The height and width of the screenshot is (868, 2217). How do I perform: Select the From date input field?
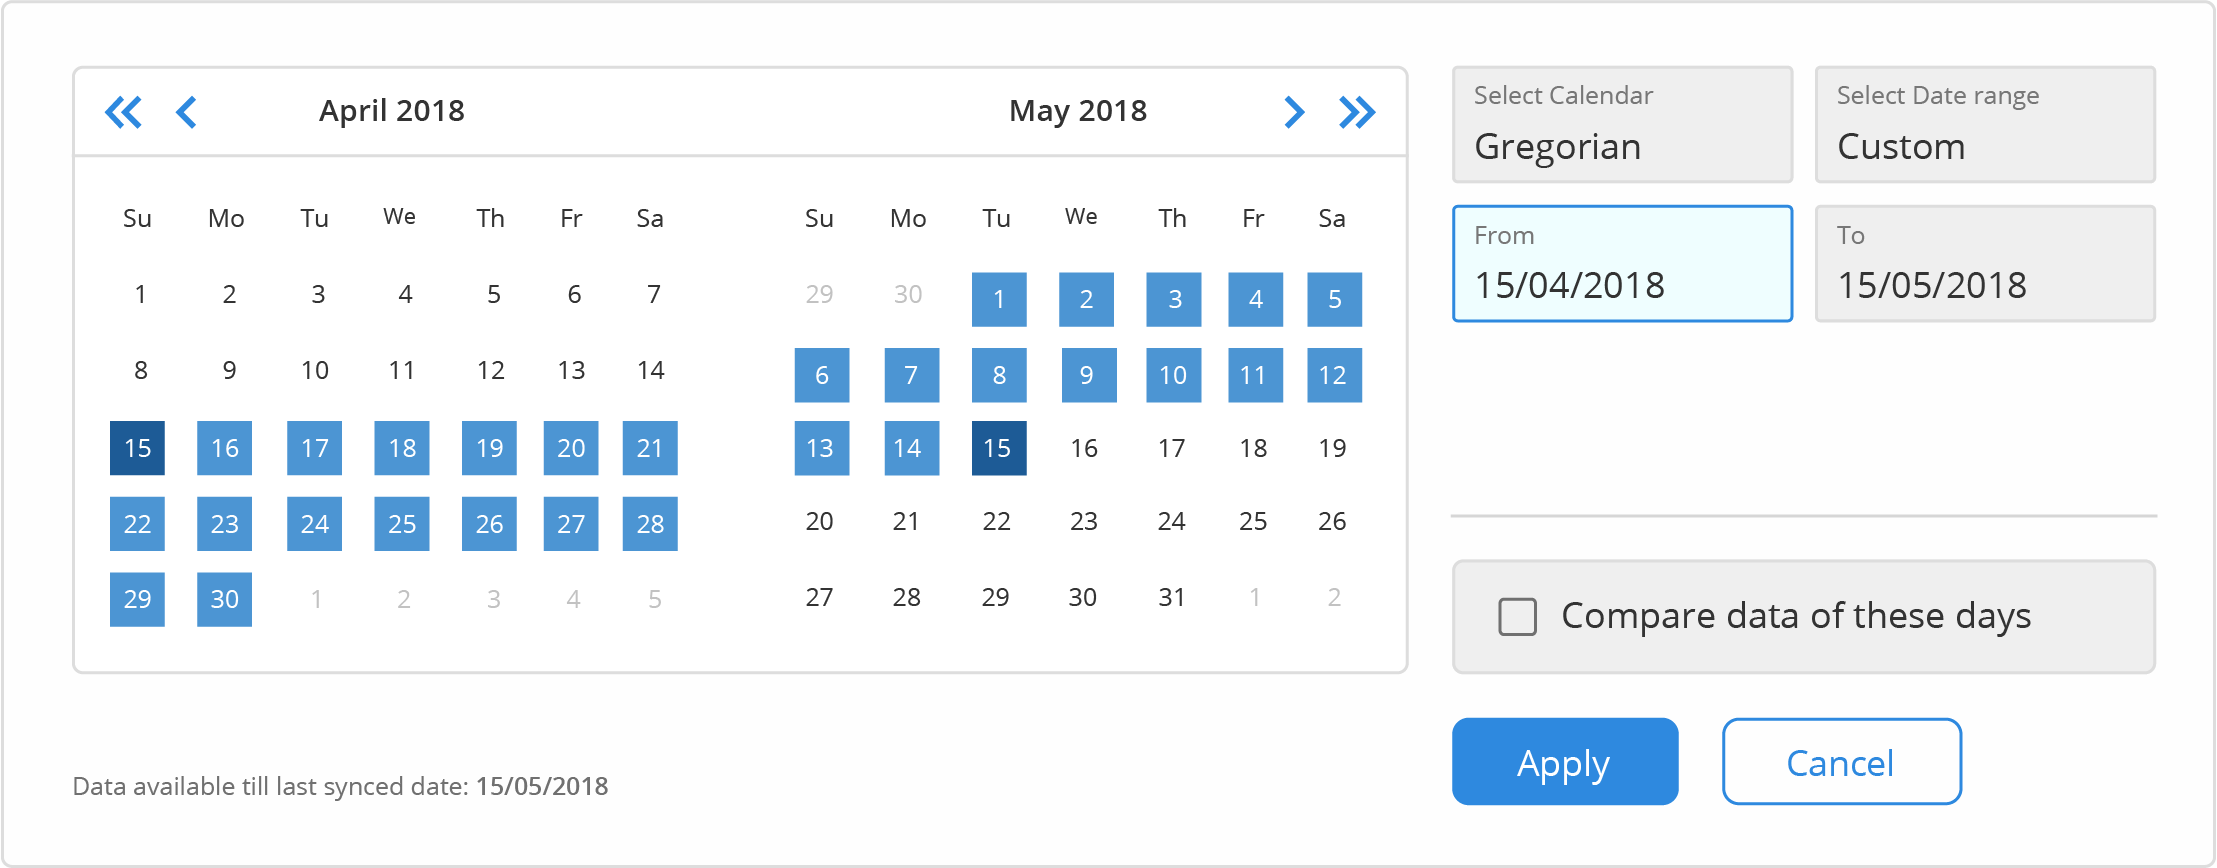(1622, 263)
